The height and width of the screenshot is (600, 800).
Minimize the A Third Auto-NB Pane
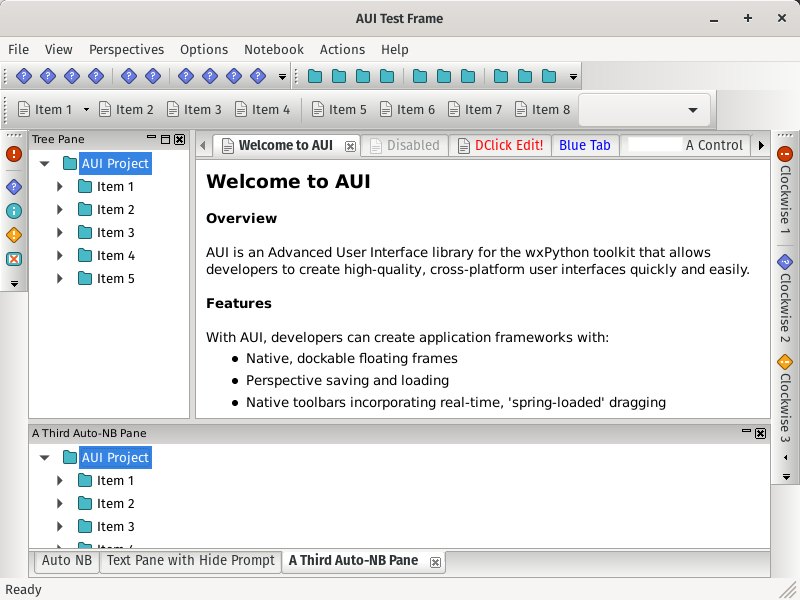coord(746,432)
